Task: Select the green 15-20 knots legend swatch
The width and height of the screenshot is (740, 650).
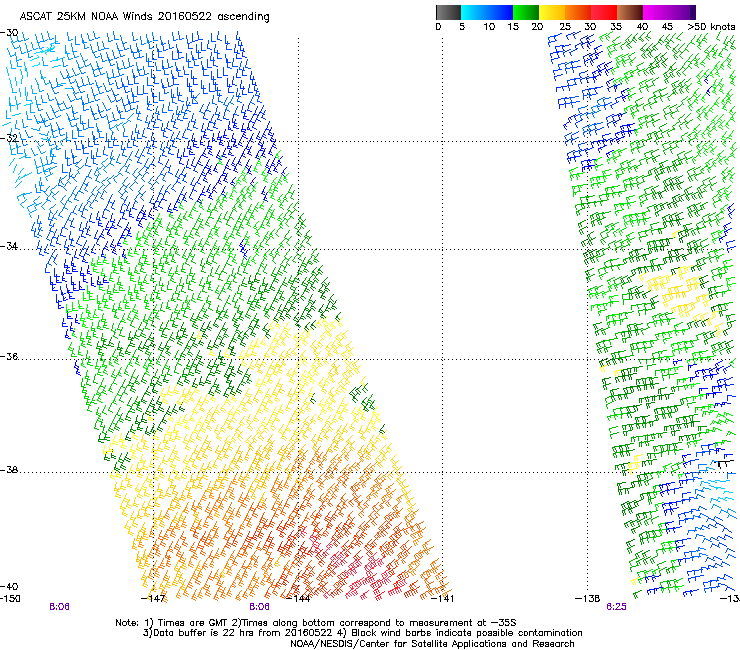Action: pyautogui.click(x=526, y=12)
